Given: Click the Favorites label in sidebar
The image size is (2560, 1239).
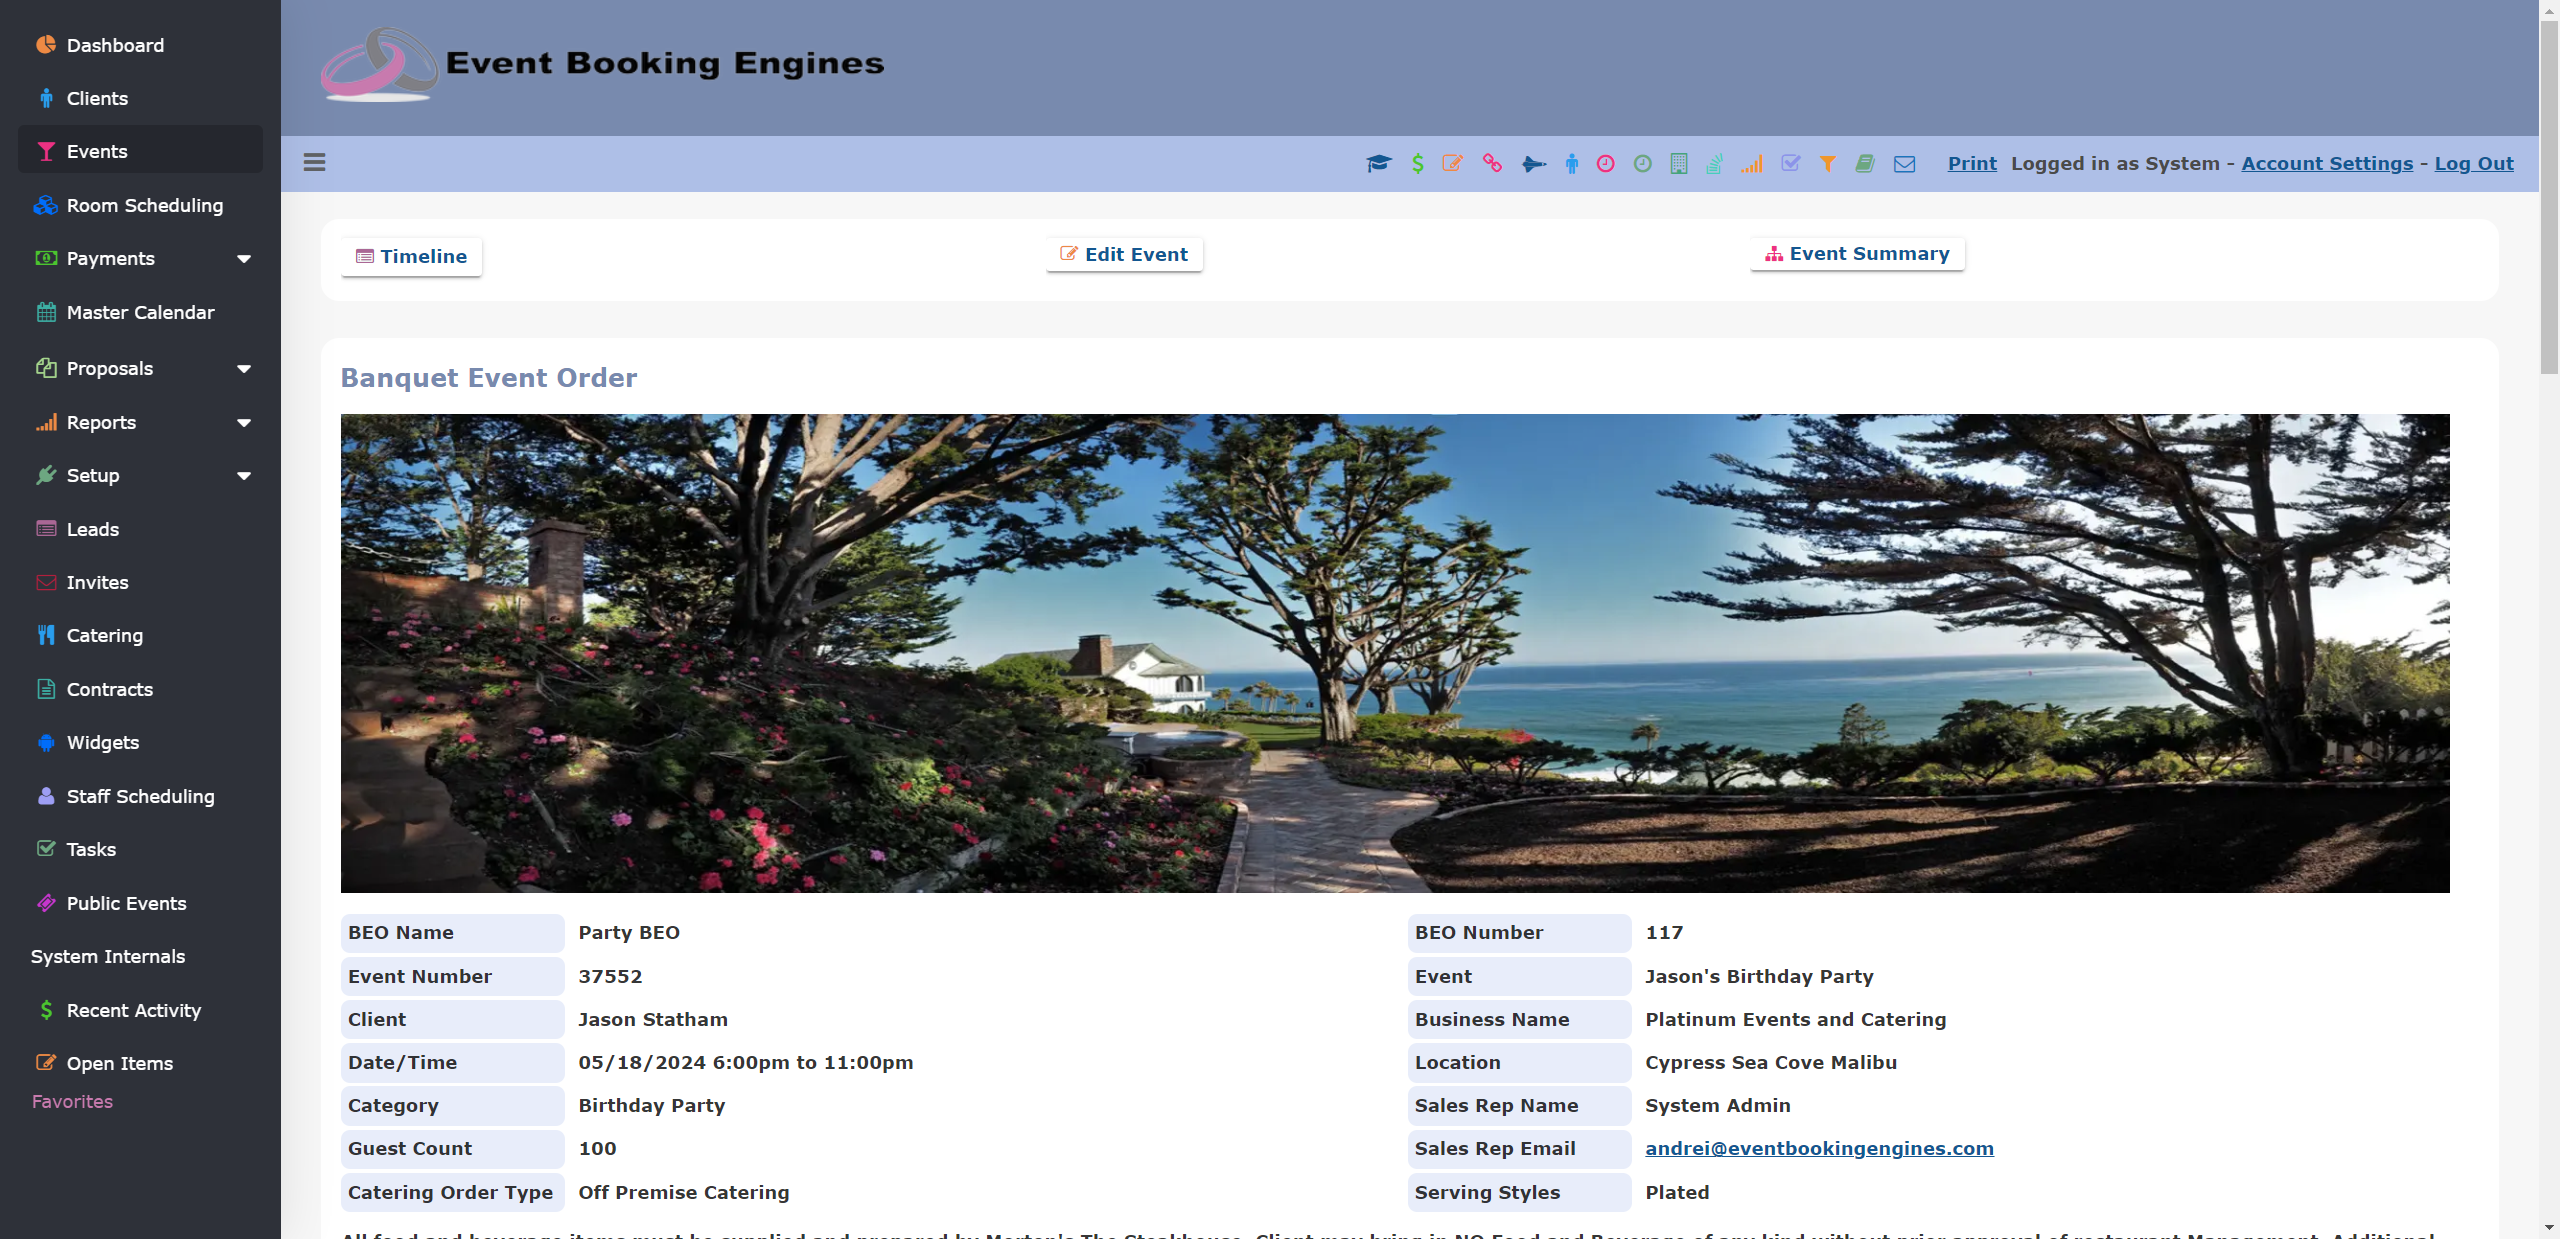Looking at the screenshot, I should (x=72, y=1101).
